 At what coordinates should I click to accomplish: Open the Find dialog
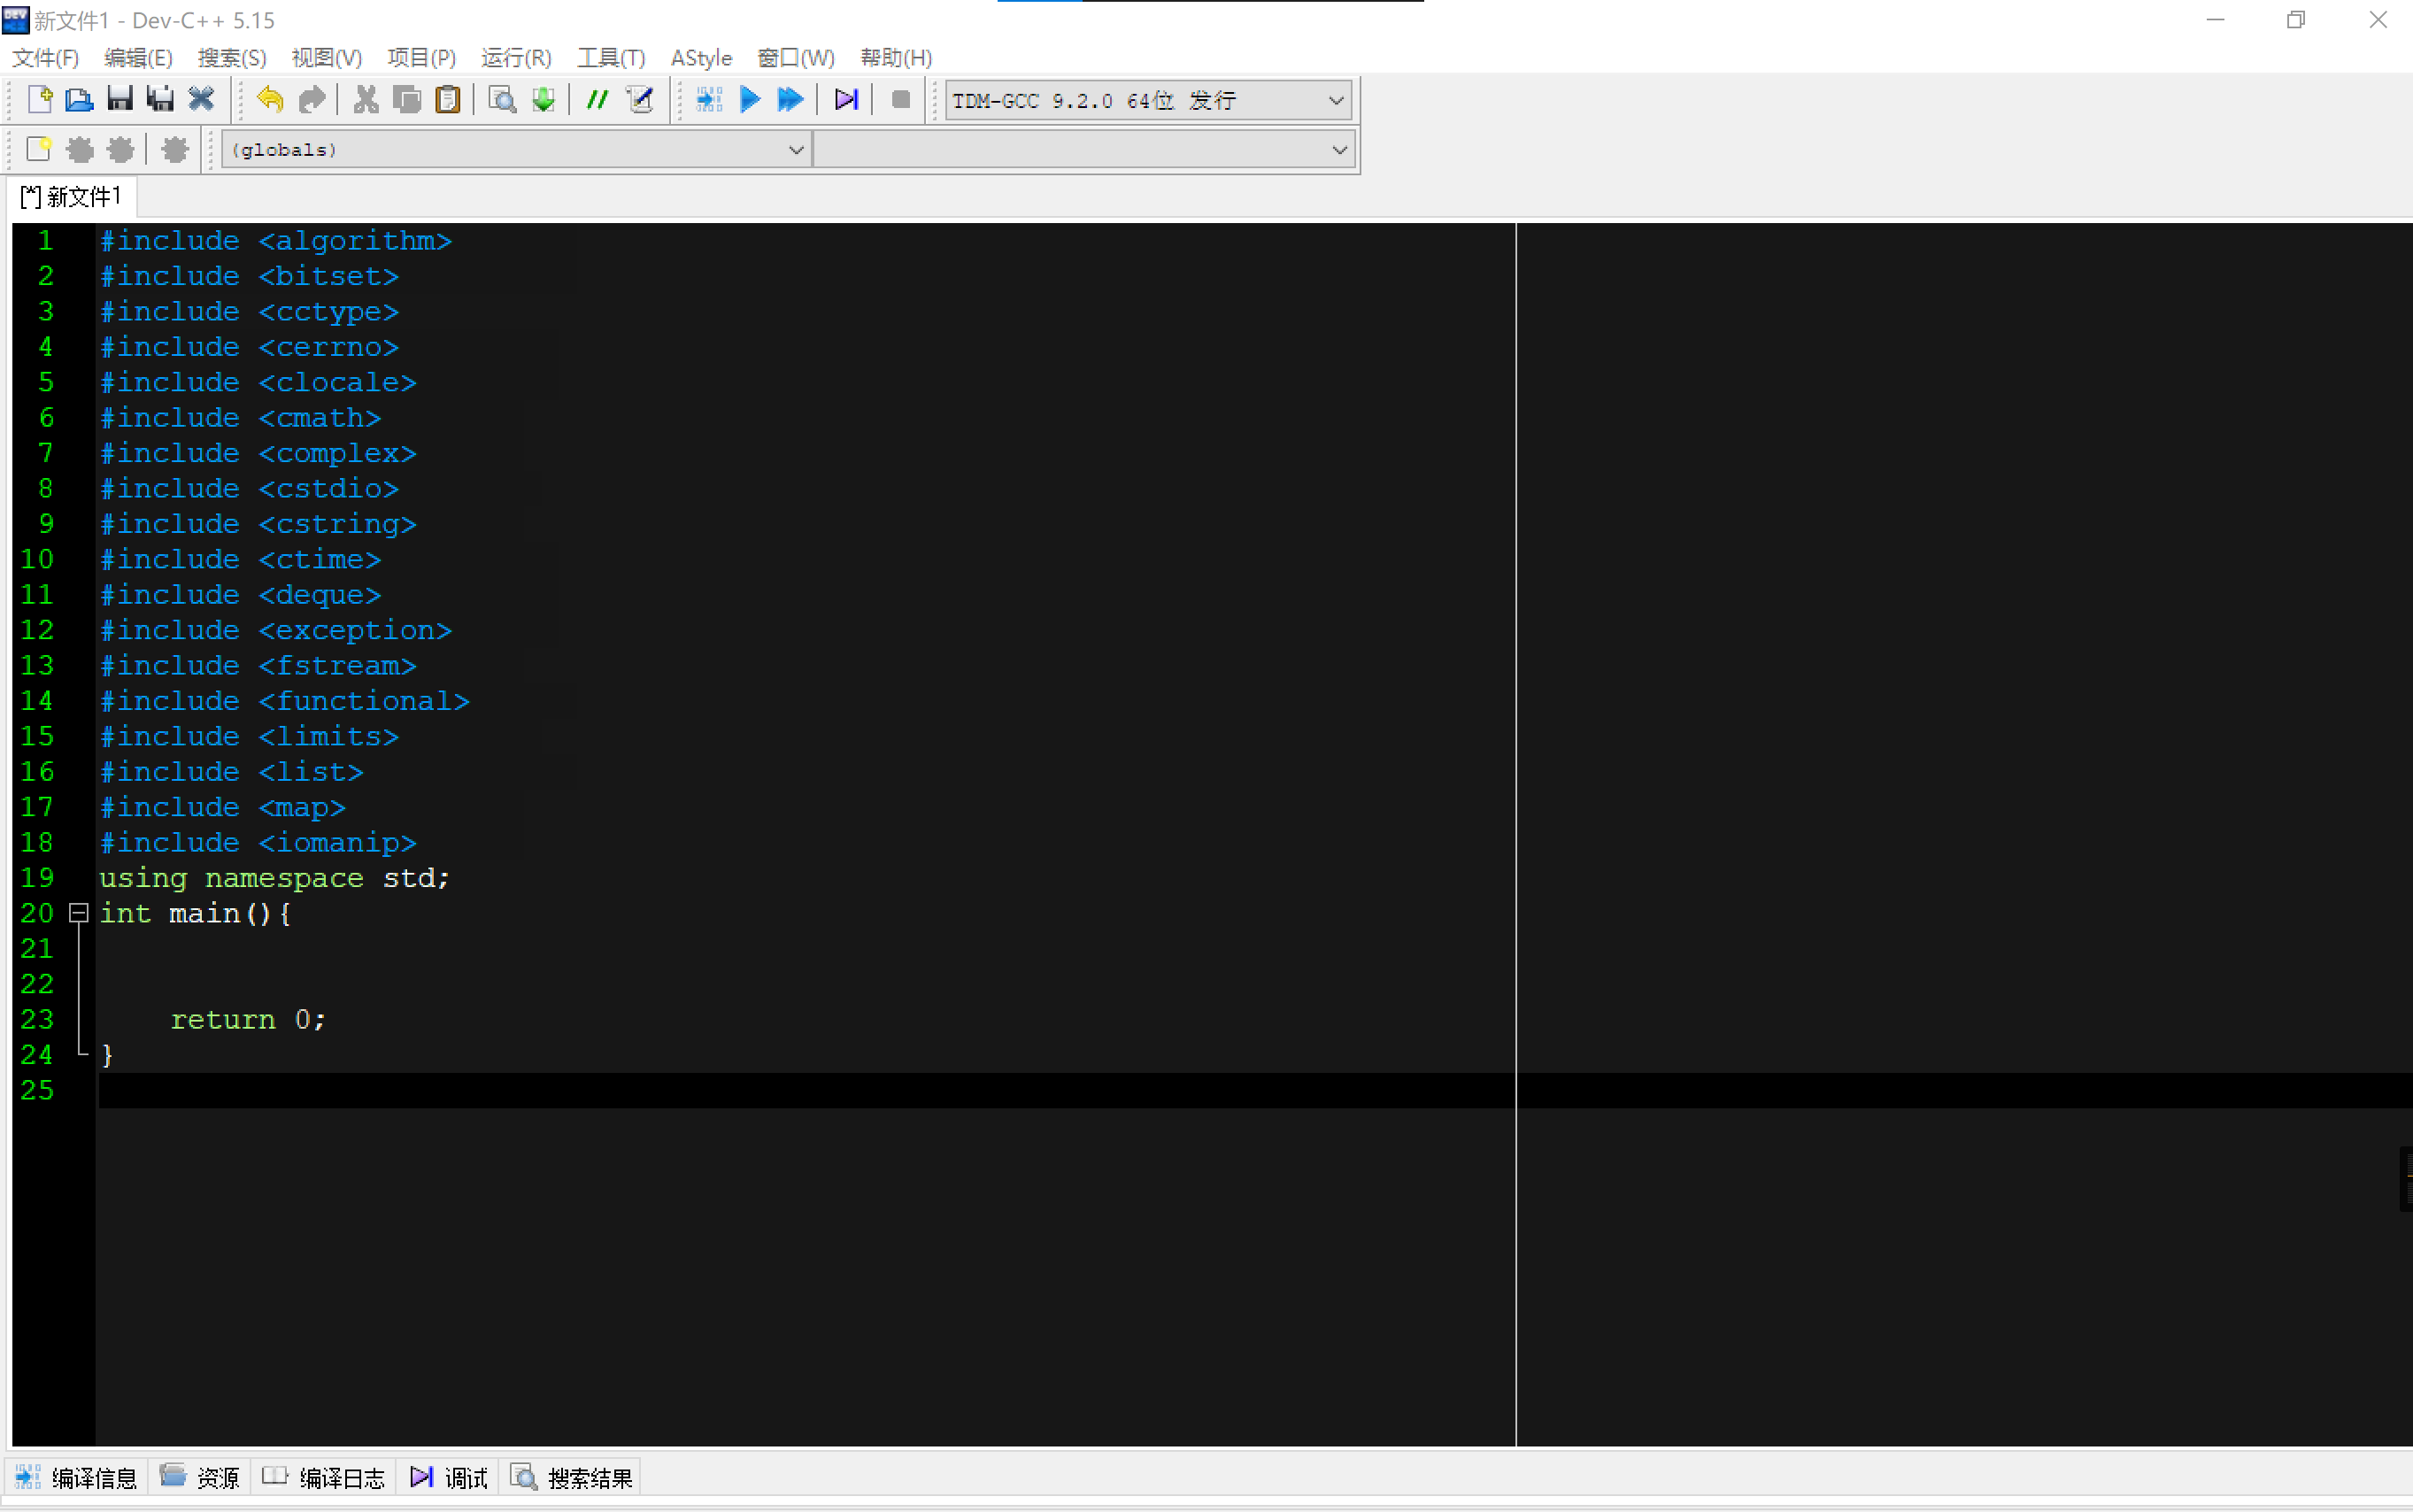tap(501, 99)
